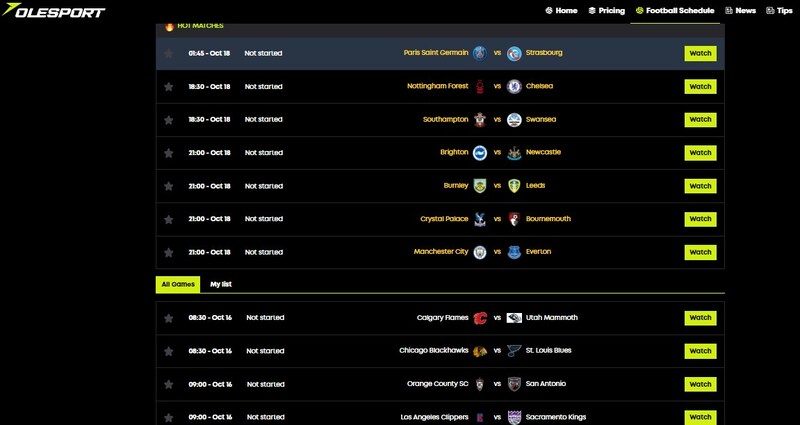This screenshot has height=425, width=800.
Task: Click the Paris Saint Germain team crest
Action: tap(480, 53)
